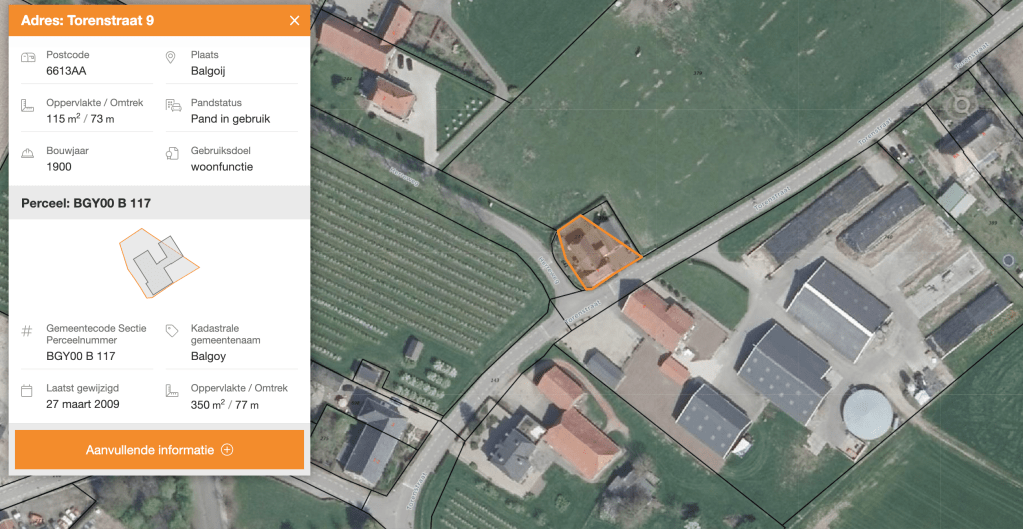This screenshot has width=1023, height=529.
Task: Click the Aanvullende informatie button text
Action: point(149,450)
